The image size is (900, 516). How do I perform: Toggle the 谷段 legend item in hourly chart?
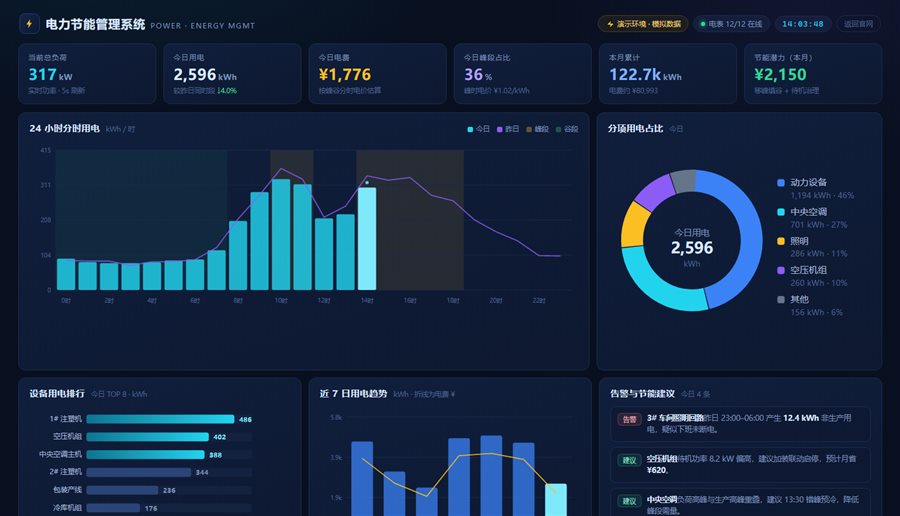click(x=567, y=129)
